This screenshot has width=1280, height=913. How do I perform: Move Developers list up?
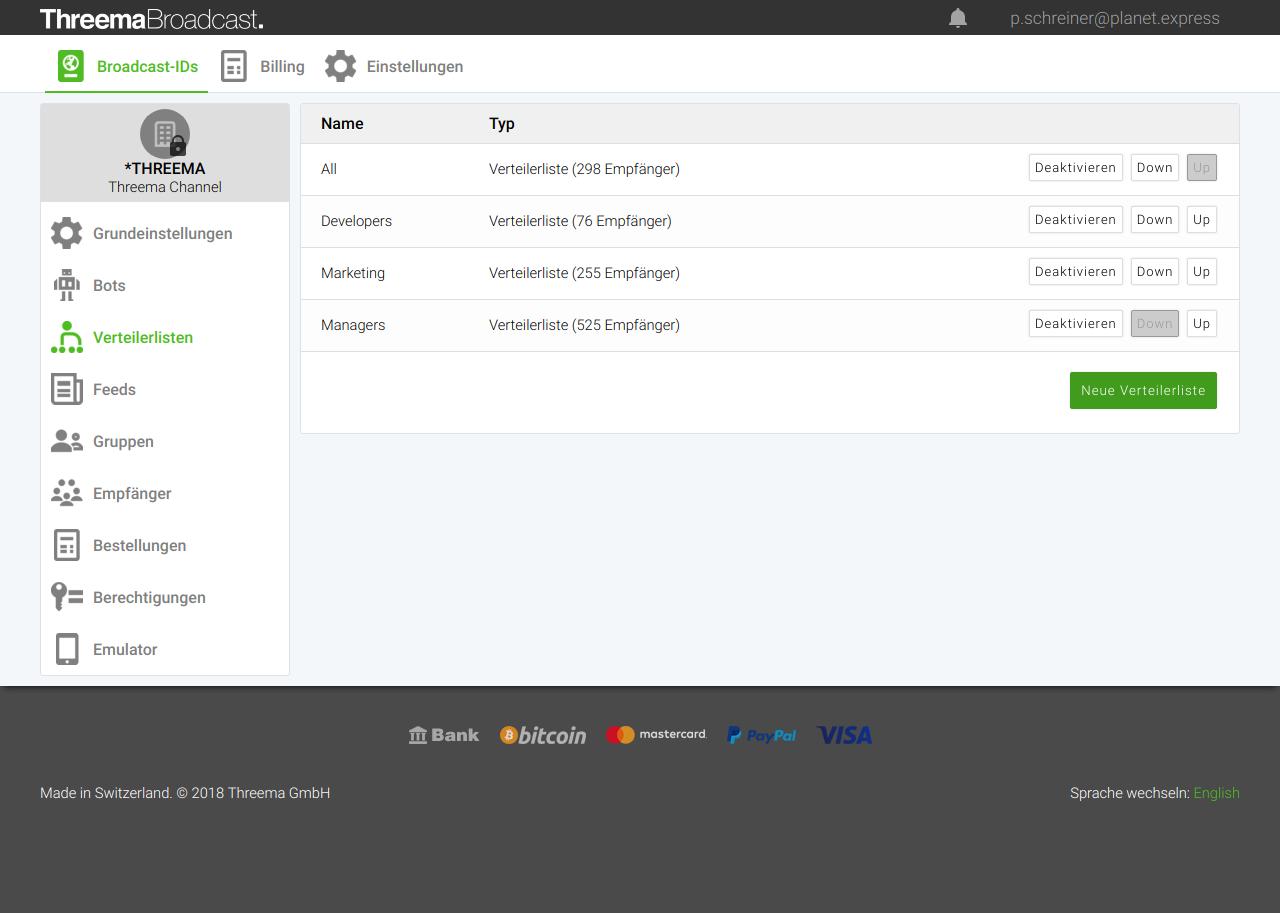click(1201, 220)
